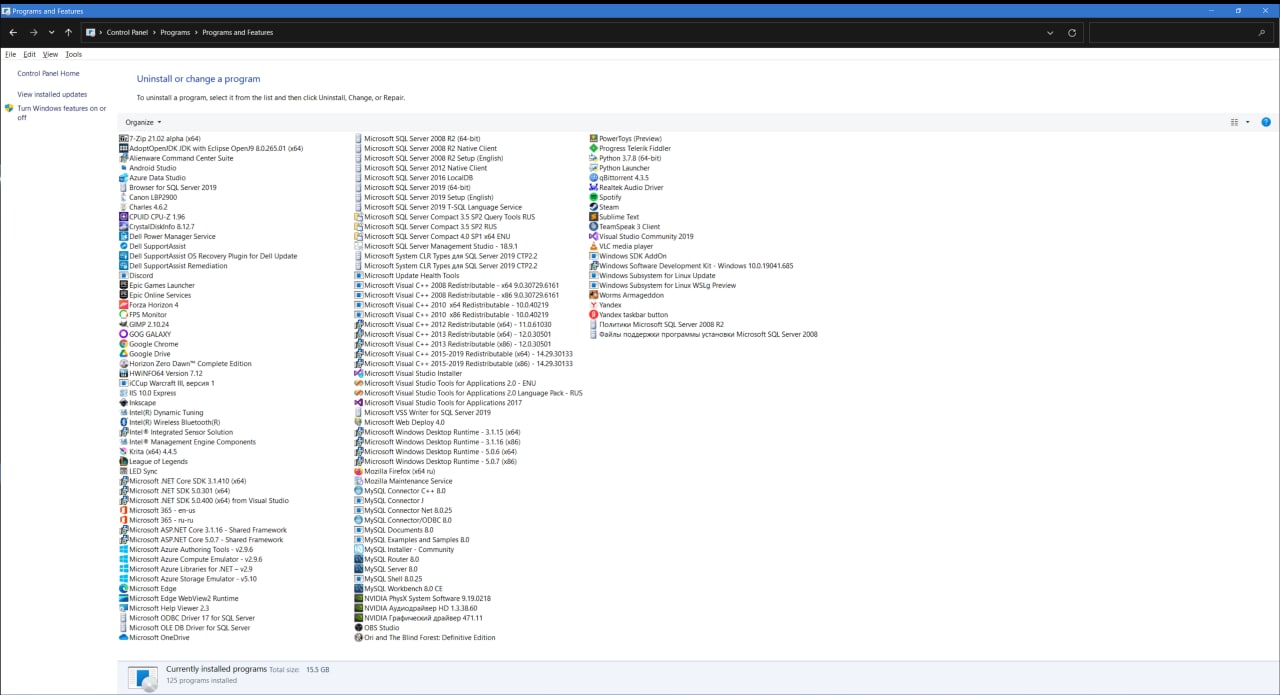
Task: Click the Discord program icon
Action: (x=124, y=276)
